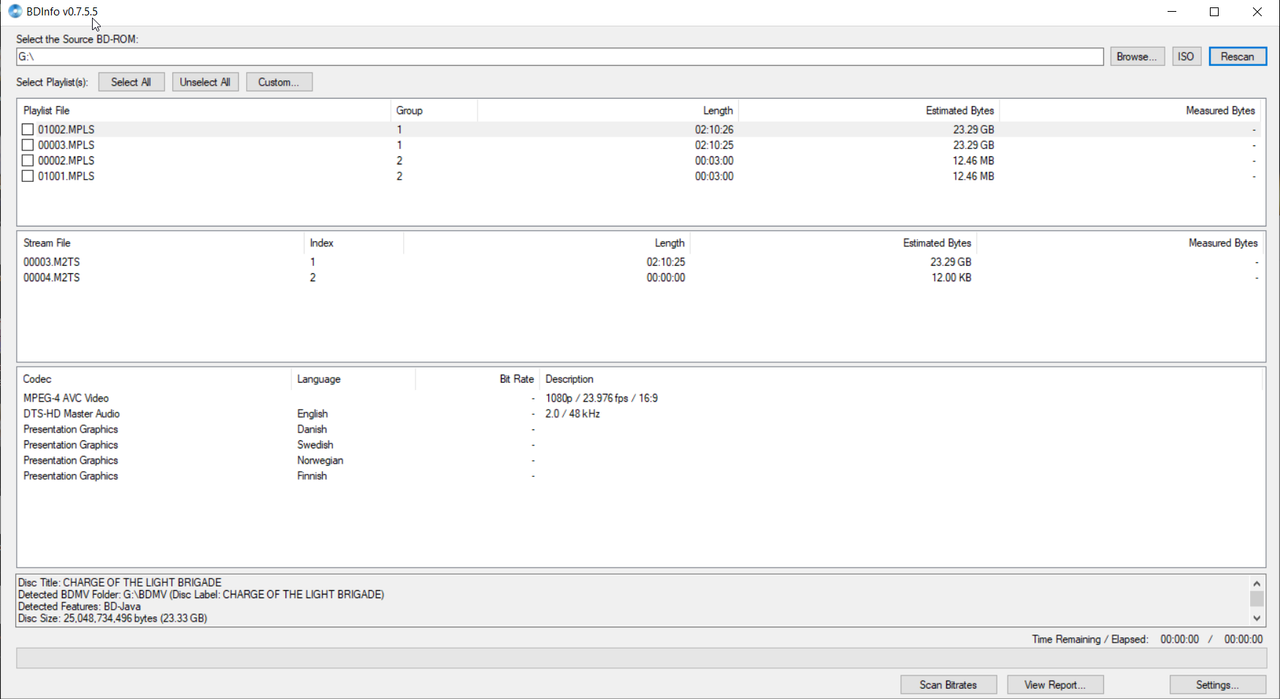Click the Description column header
The height and width of the screenshot is (699, 1280).
pyautogui.click(x=900, y=379)
